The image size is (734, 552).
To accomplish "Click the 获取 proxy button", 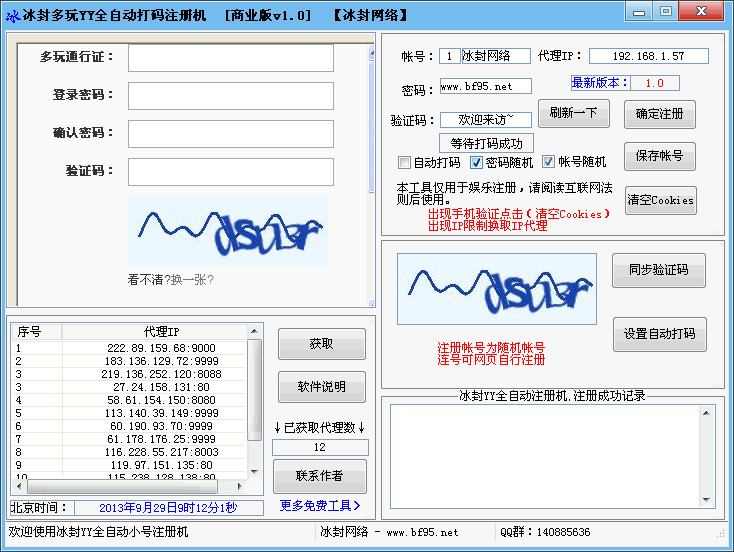I will (x=322, y=344).
